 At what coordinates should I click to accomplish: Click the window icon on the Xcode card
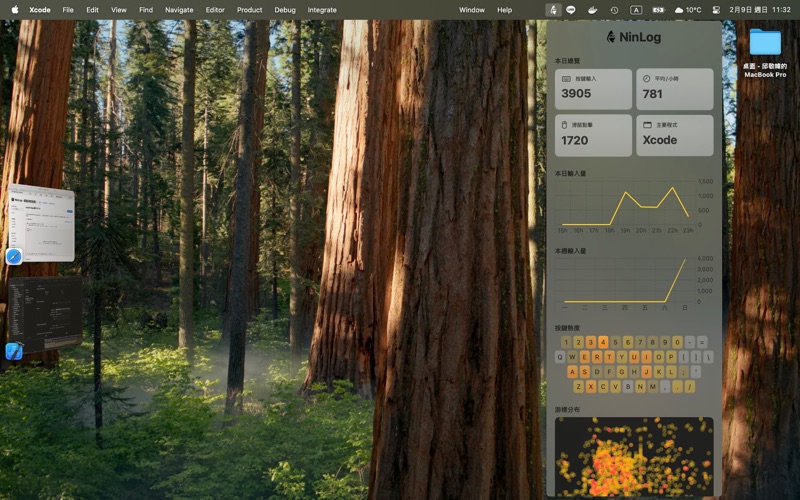(x=647, y=125)
